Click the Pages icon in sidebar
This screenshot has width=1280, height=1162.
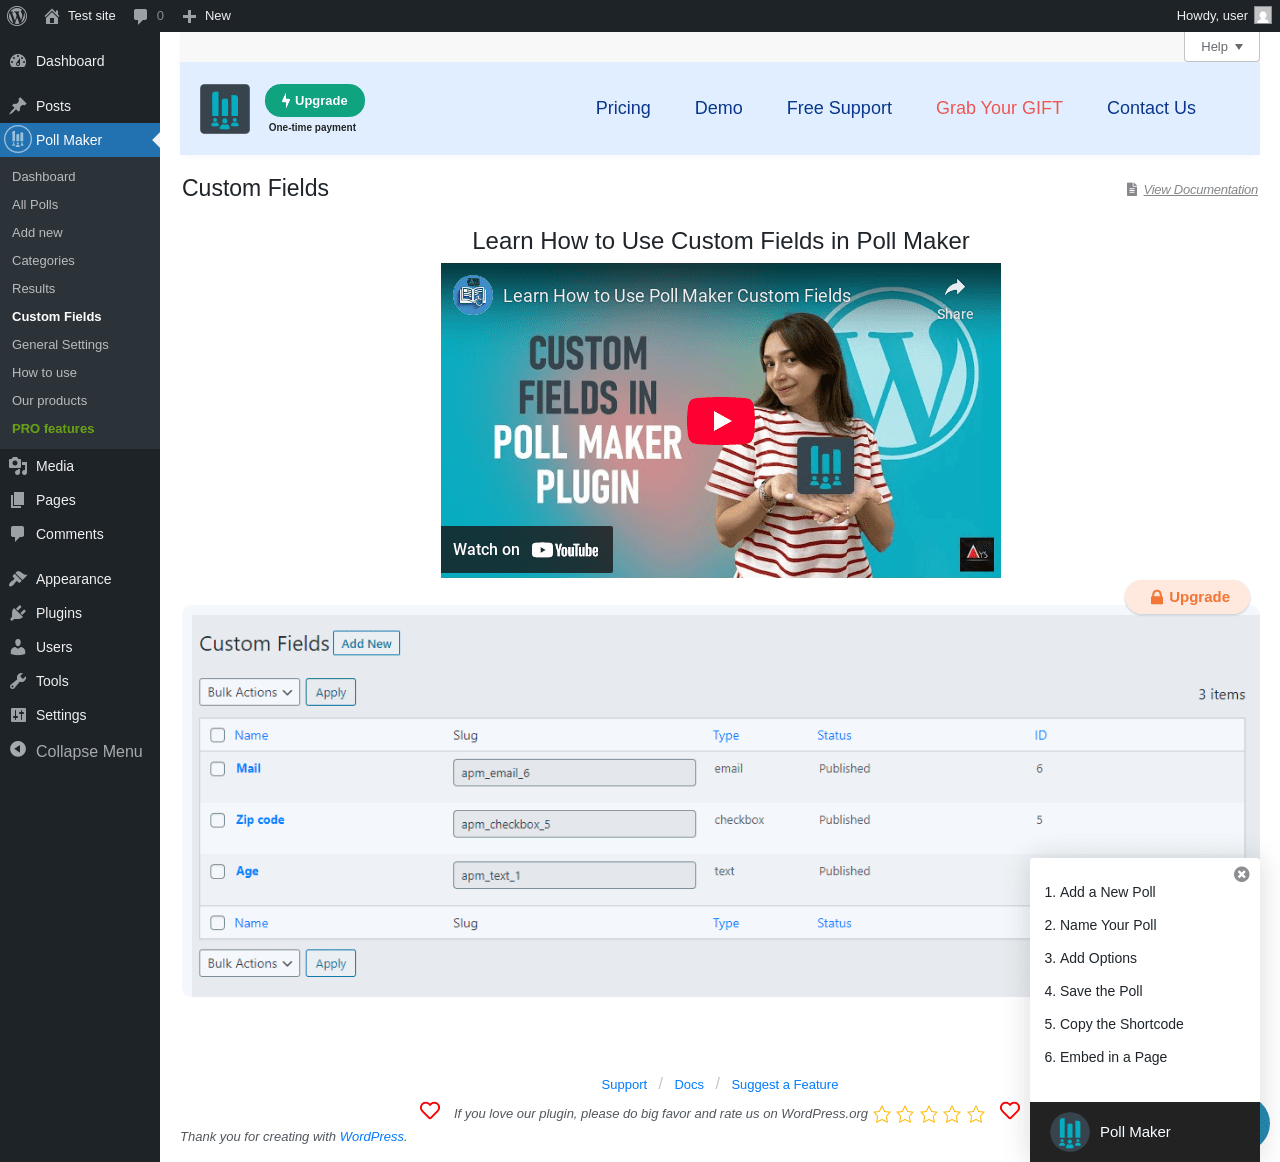(18, 500)
